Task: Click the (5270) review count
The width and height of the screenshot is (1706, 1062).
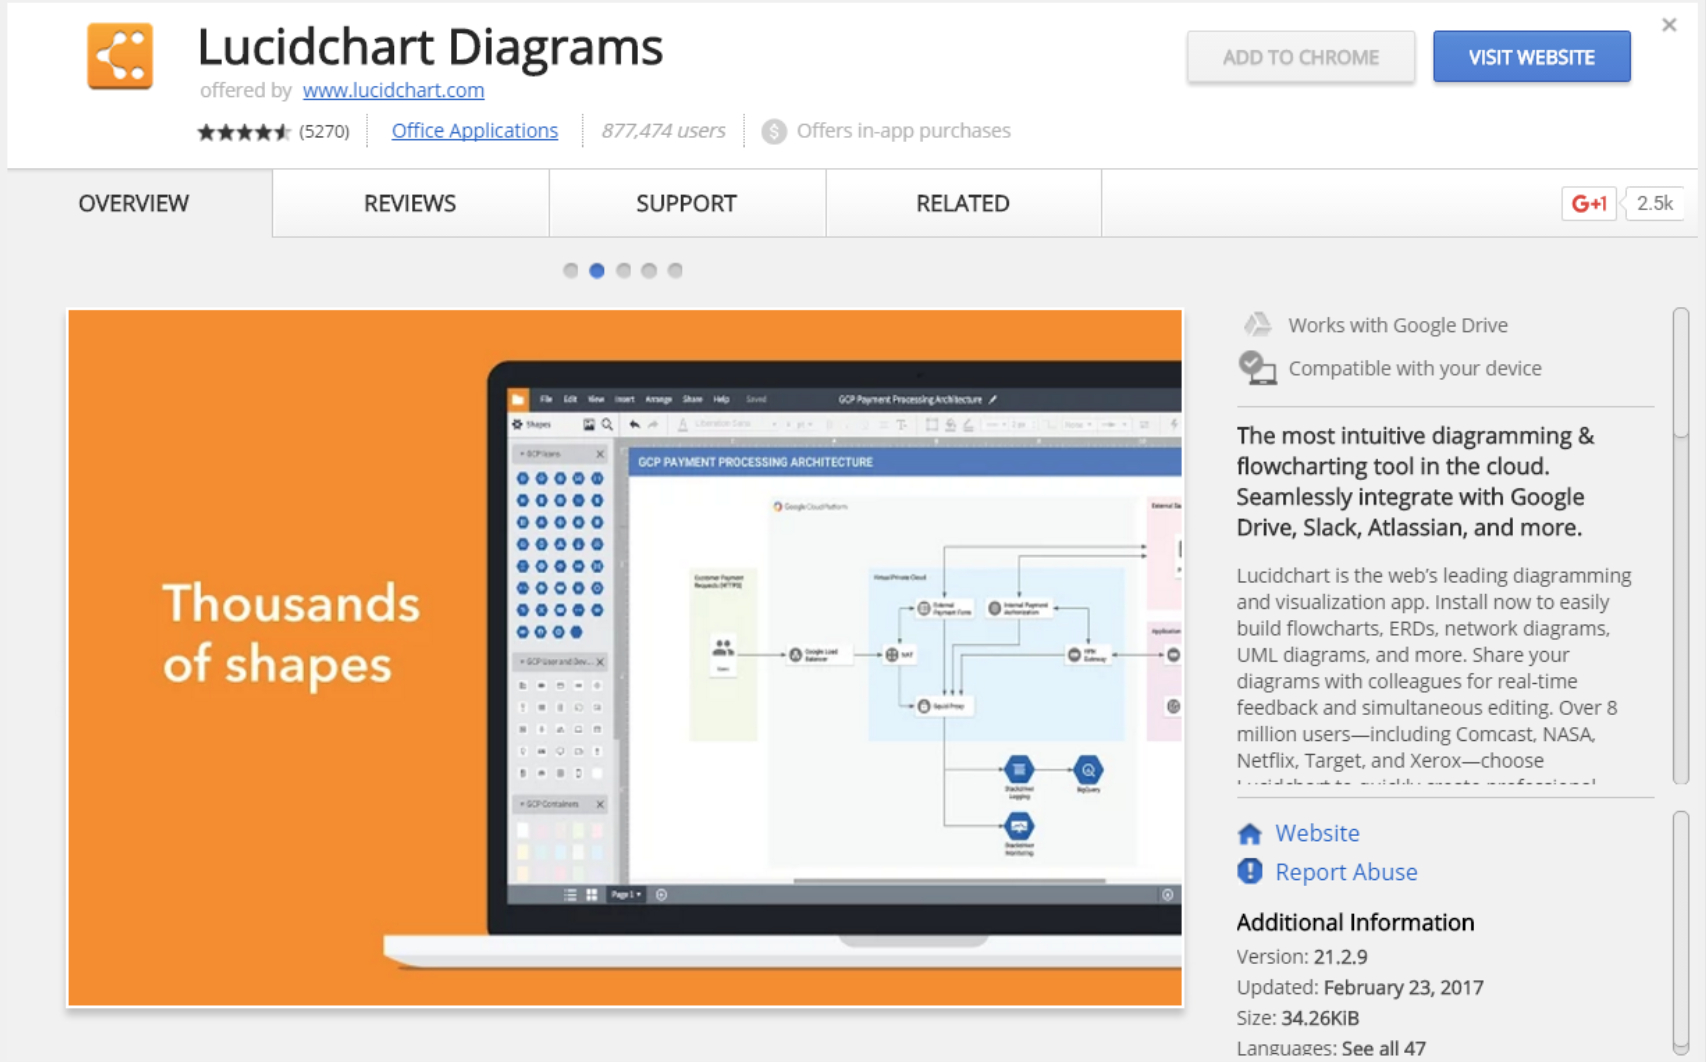Action: pos(324,131)
